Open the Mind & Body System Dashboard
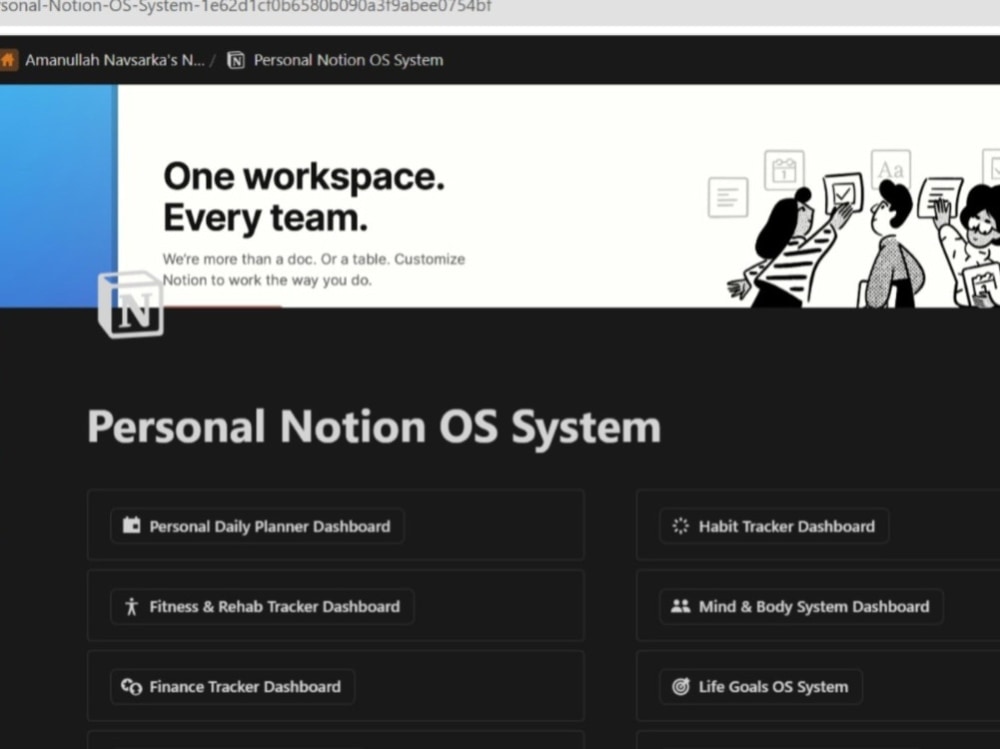Screen dimensions: 1000x749 (814, 606)
